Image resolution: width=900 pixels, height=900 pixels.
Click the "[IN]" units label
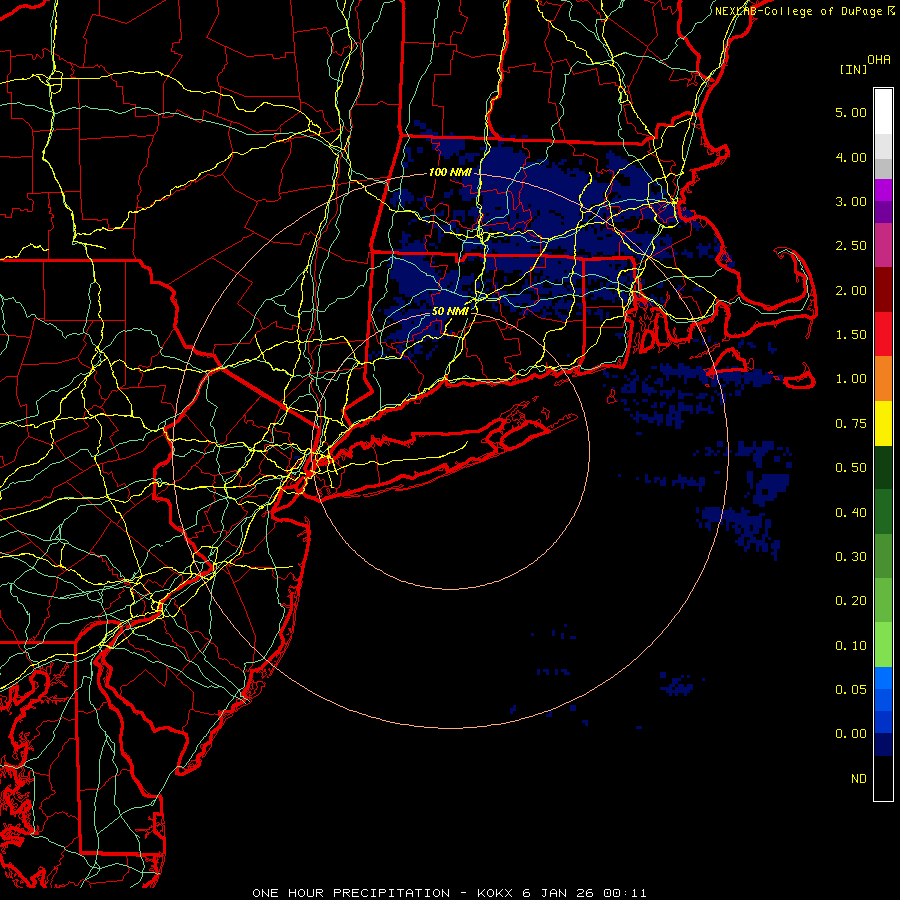854,69
